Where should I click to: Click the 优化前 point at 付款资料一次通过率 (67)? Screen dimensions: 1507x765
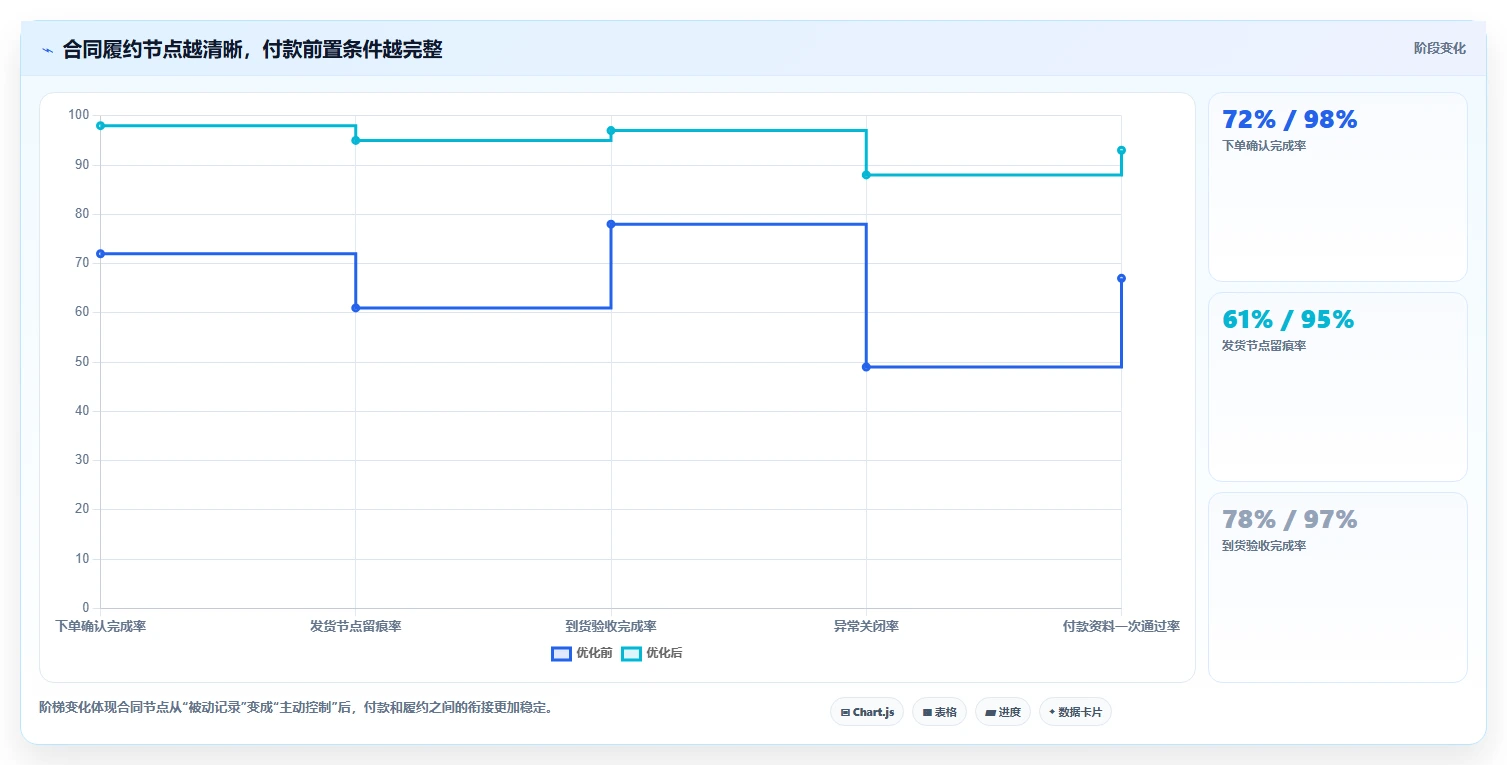point(1121,278)
